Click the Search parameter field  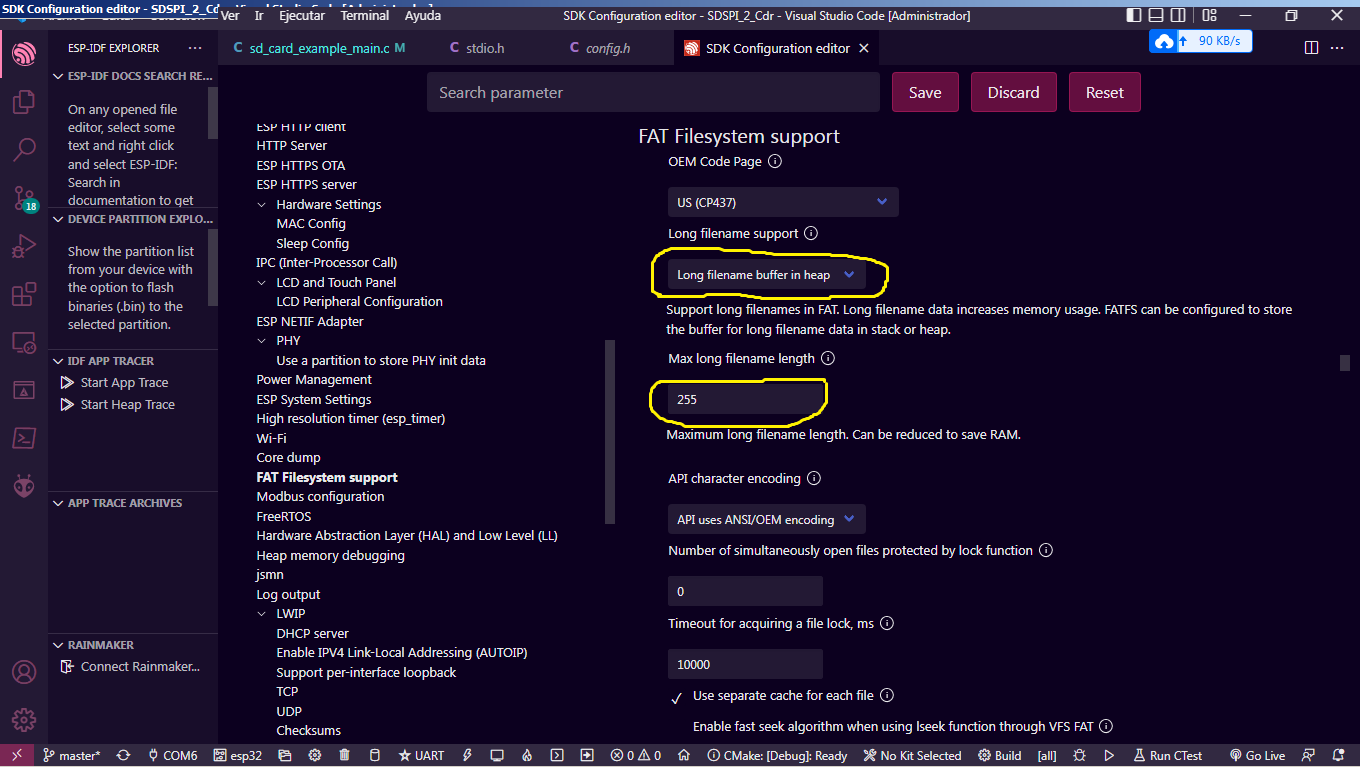[654, 92]
